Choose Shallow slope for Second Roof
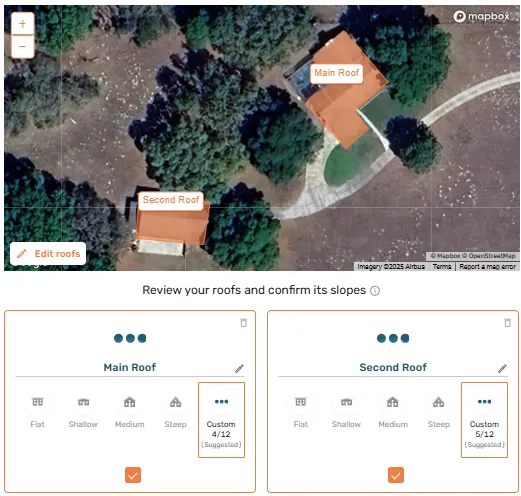This screenshot has width=521, height=496. click(x=346, y=411)
